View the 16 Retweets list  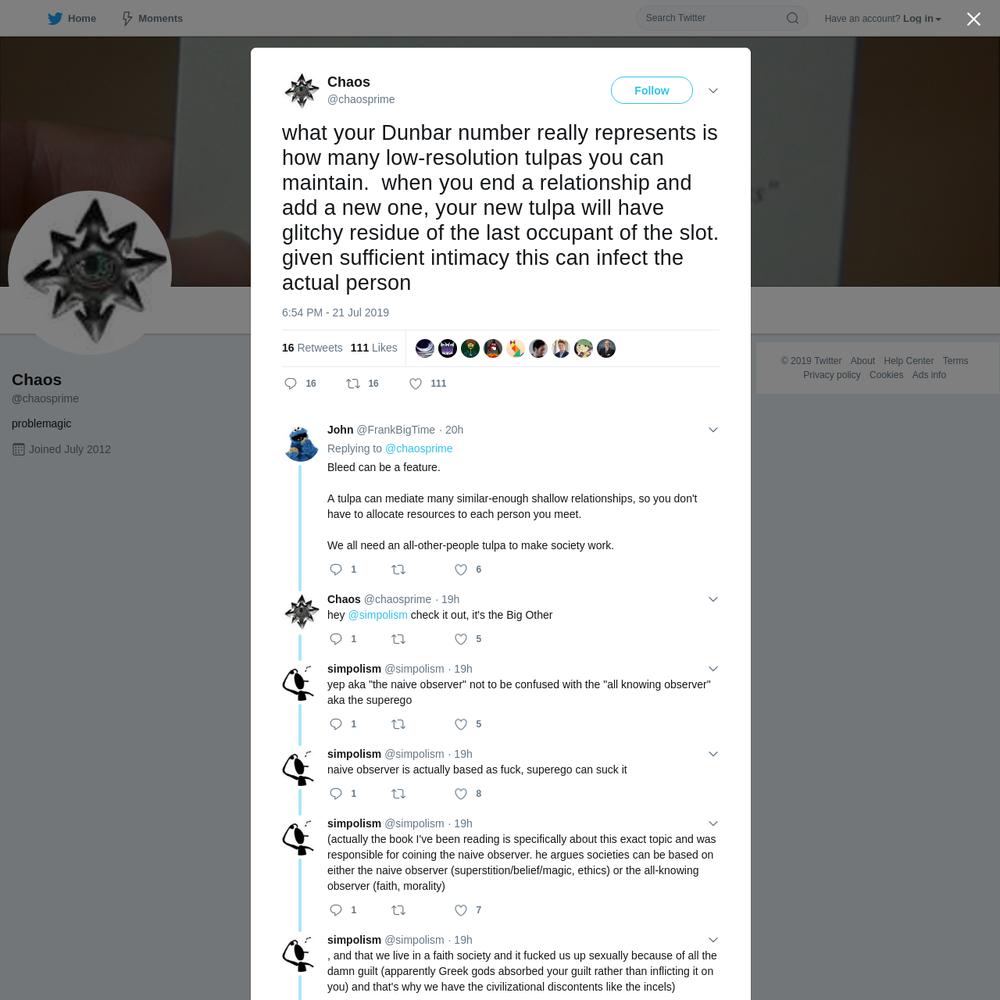pos(312,348)
